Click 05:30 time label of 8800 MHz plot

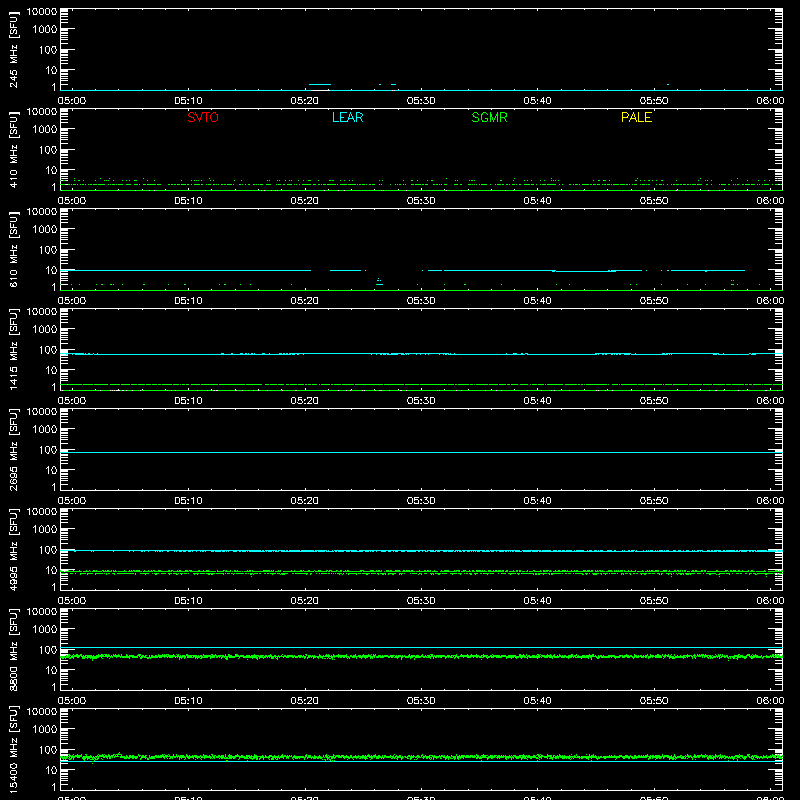[x=421, y=701]
